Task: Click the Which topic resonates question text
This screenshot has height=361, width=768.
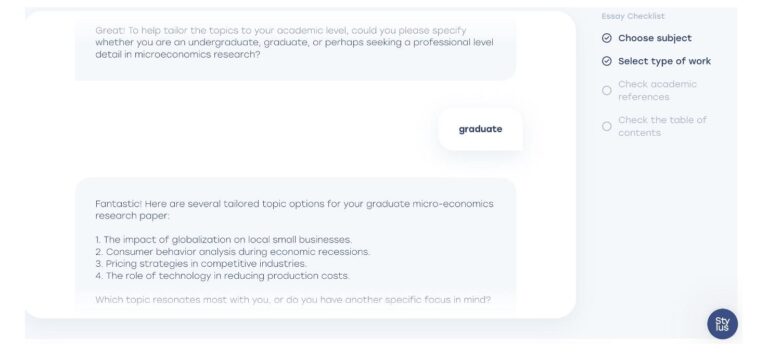Action: coord(293,300)
